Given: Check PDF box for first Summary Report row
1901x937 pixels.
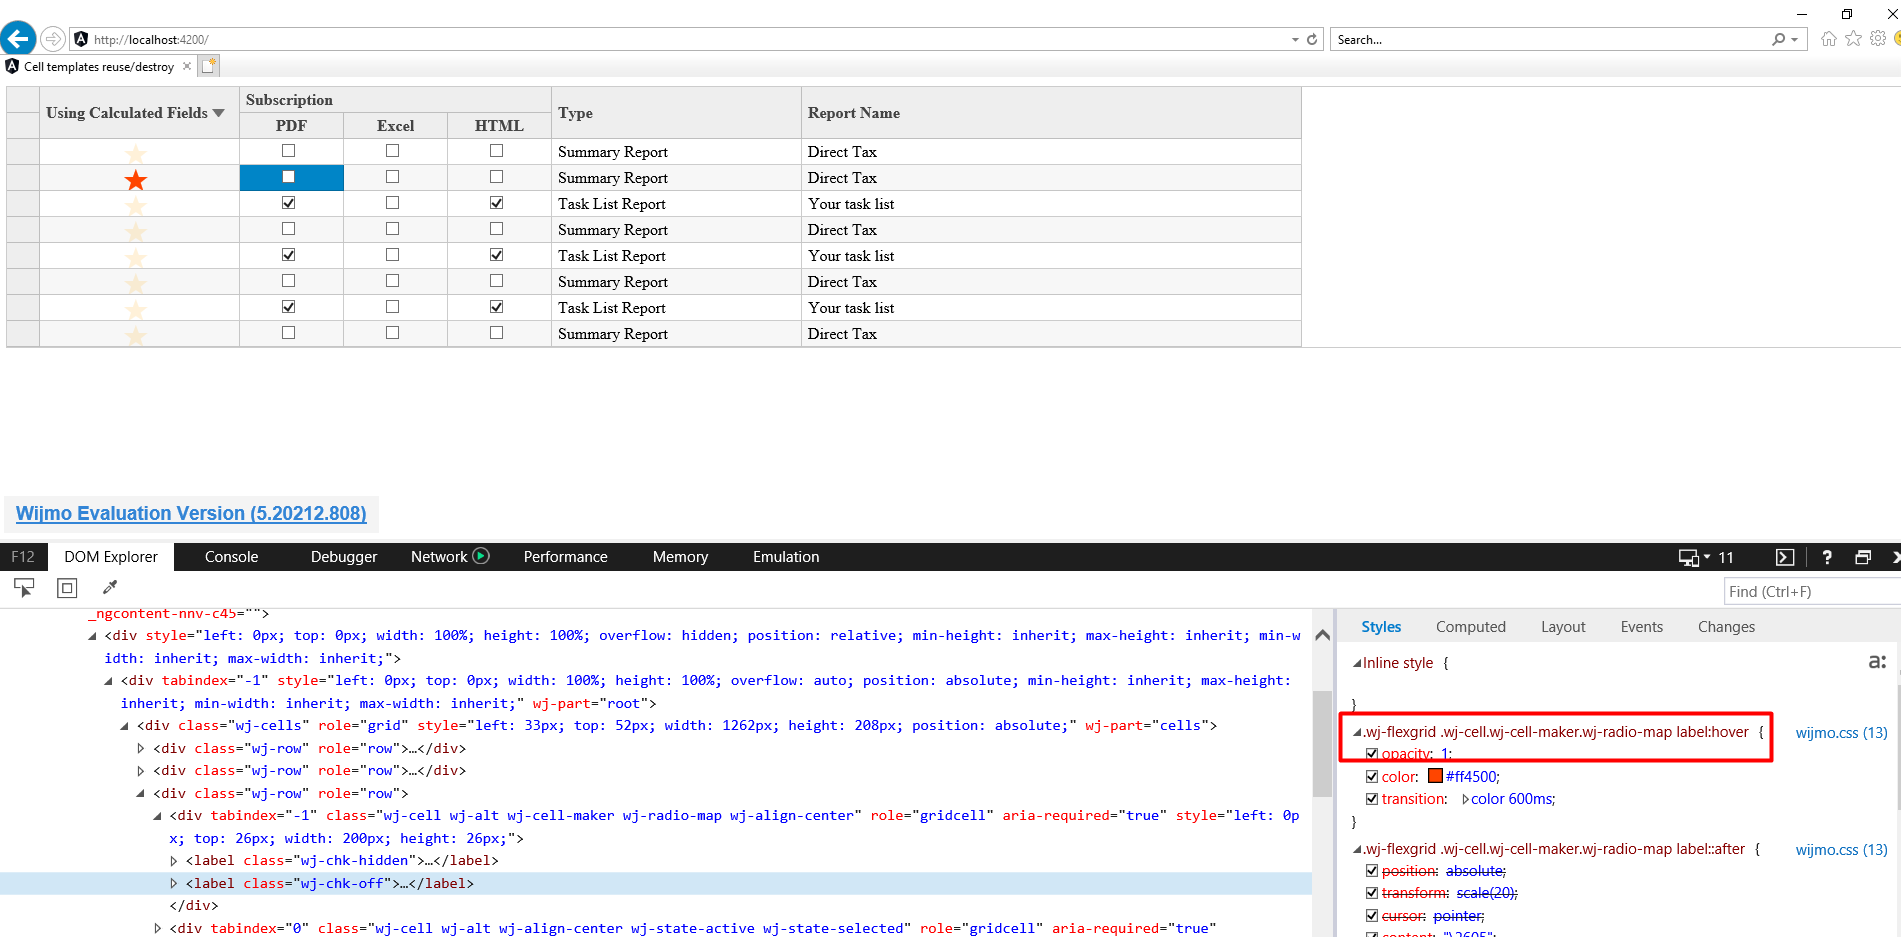Looking at the screenshot, I should [x=289, y=151].
